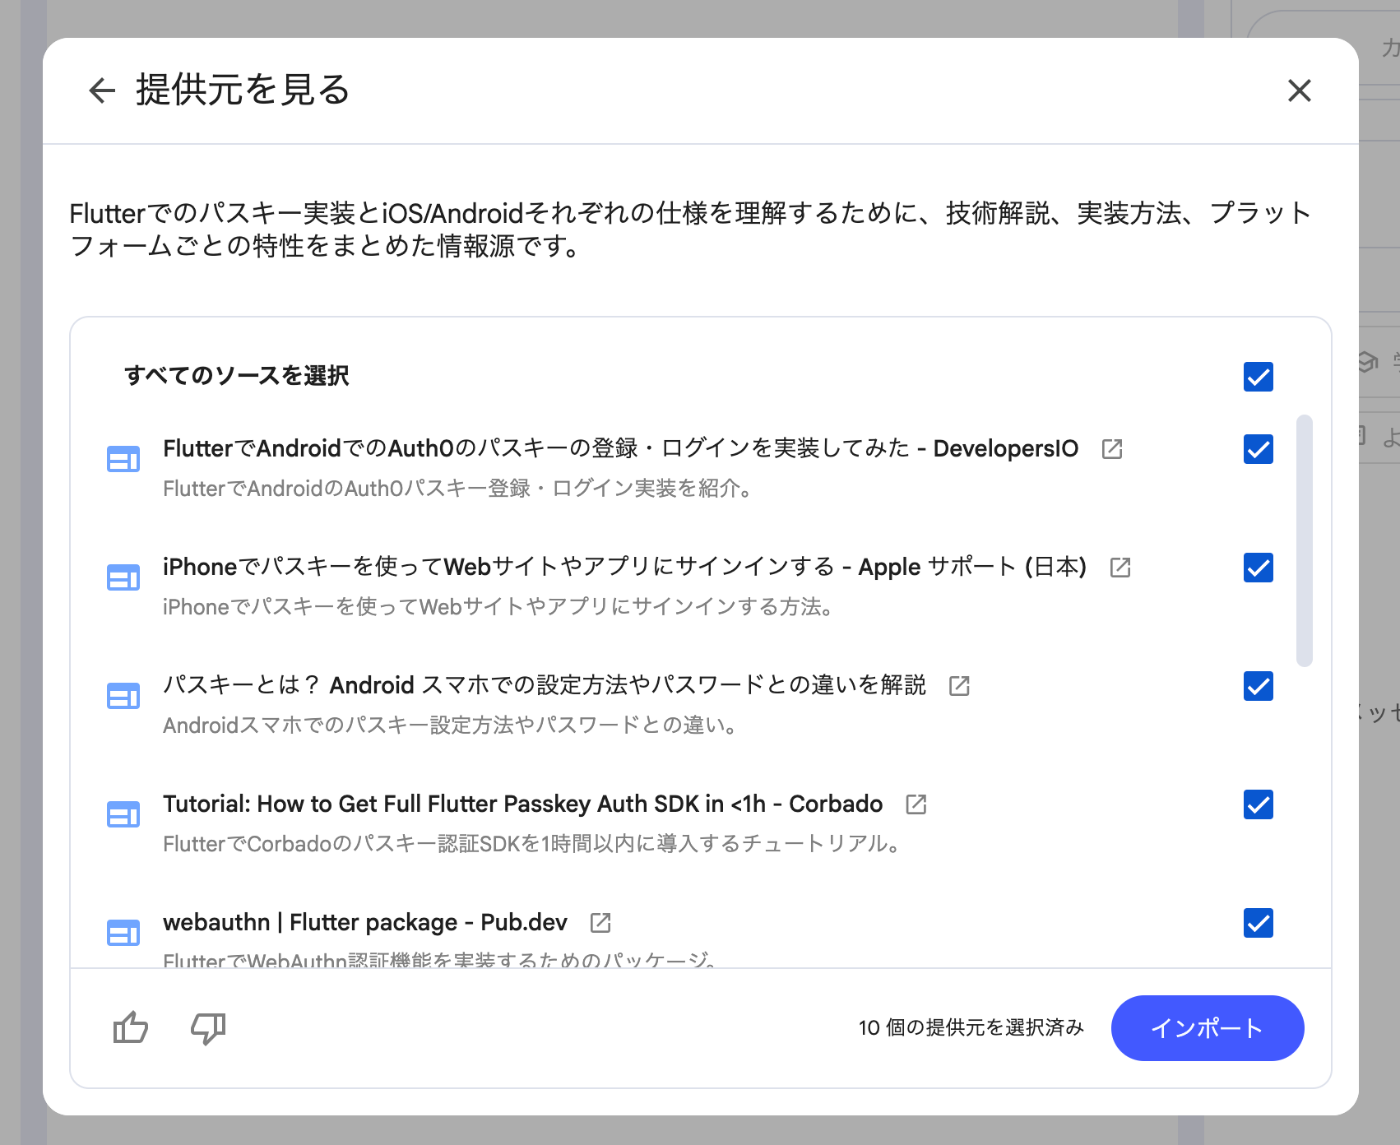Uncheck the Corbado tutorial source checkbox
The height and width of the screenshot is (1145, 1400).
click(x=1258, y=804)
